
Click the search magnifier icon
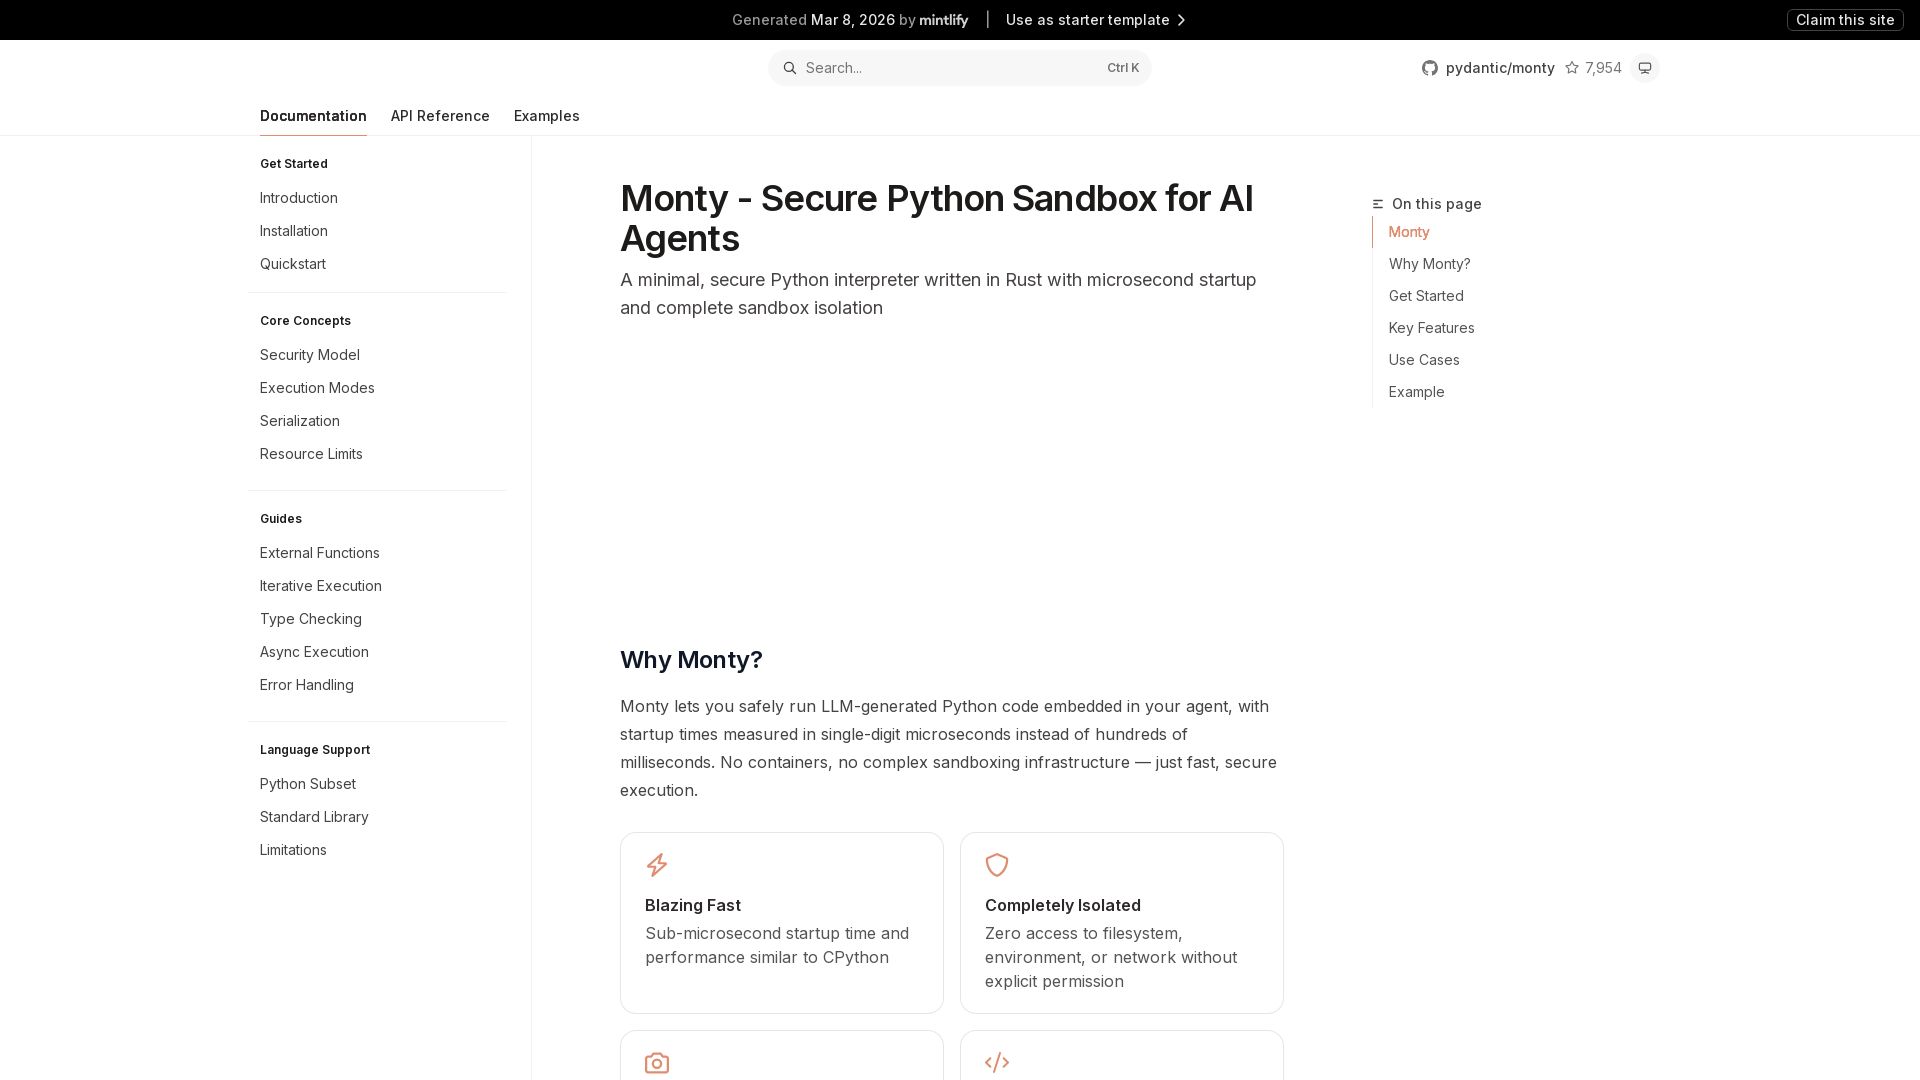[x=789, y=68]
